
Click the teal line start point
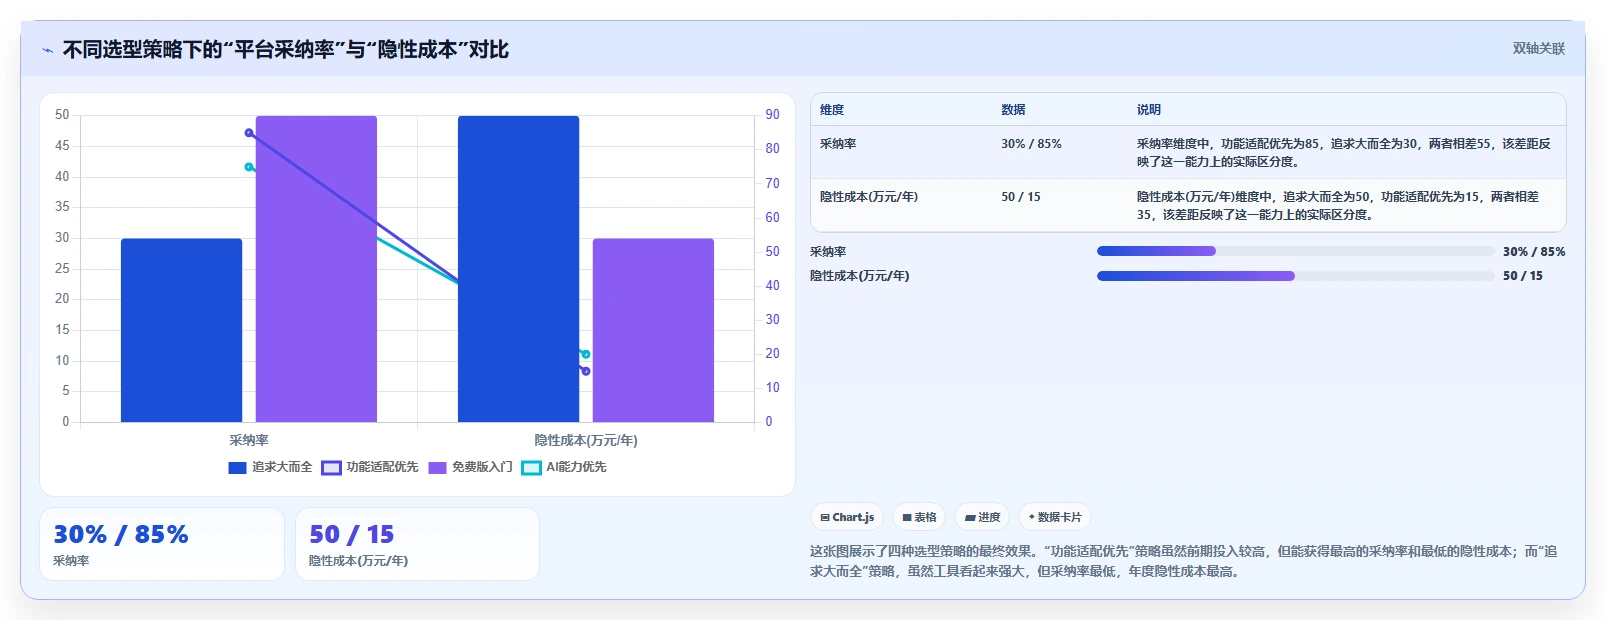tap(249, 167)
